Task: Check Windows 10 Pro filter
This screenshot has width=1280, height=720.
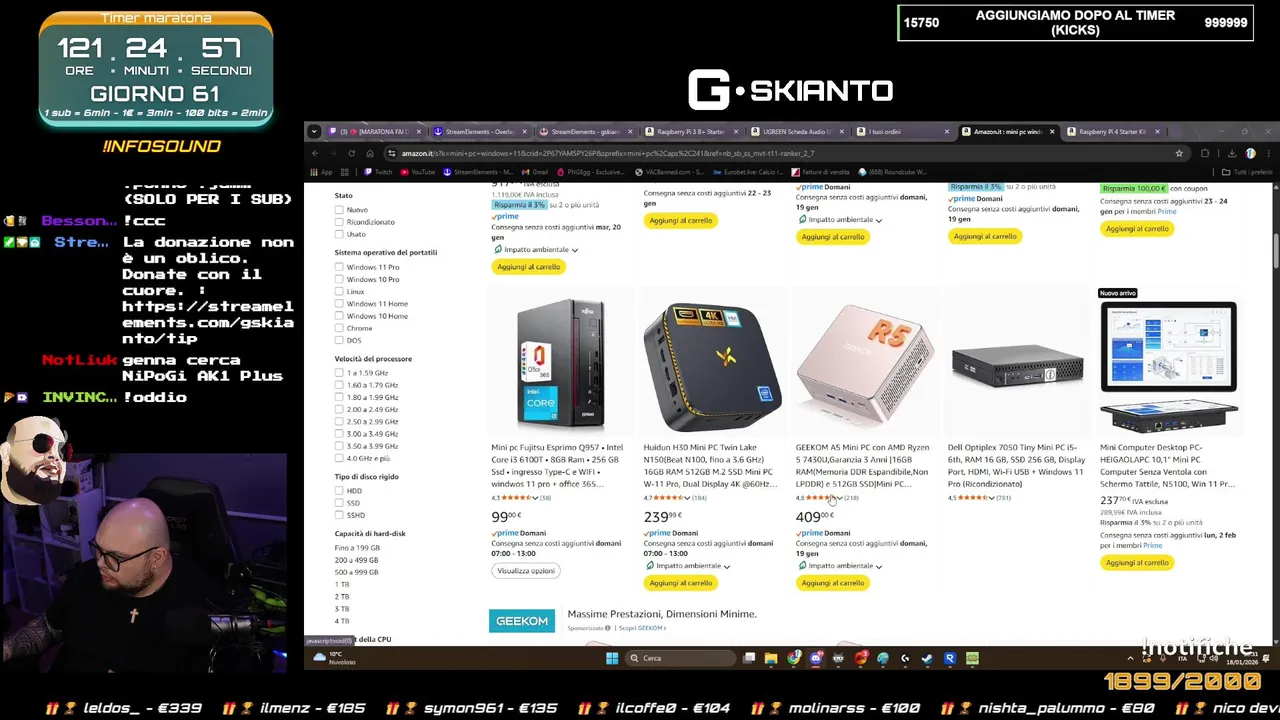Action: pyautogui.click(x=339, y=279)
